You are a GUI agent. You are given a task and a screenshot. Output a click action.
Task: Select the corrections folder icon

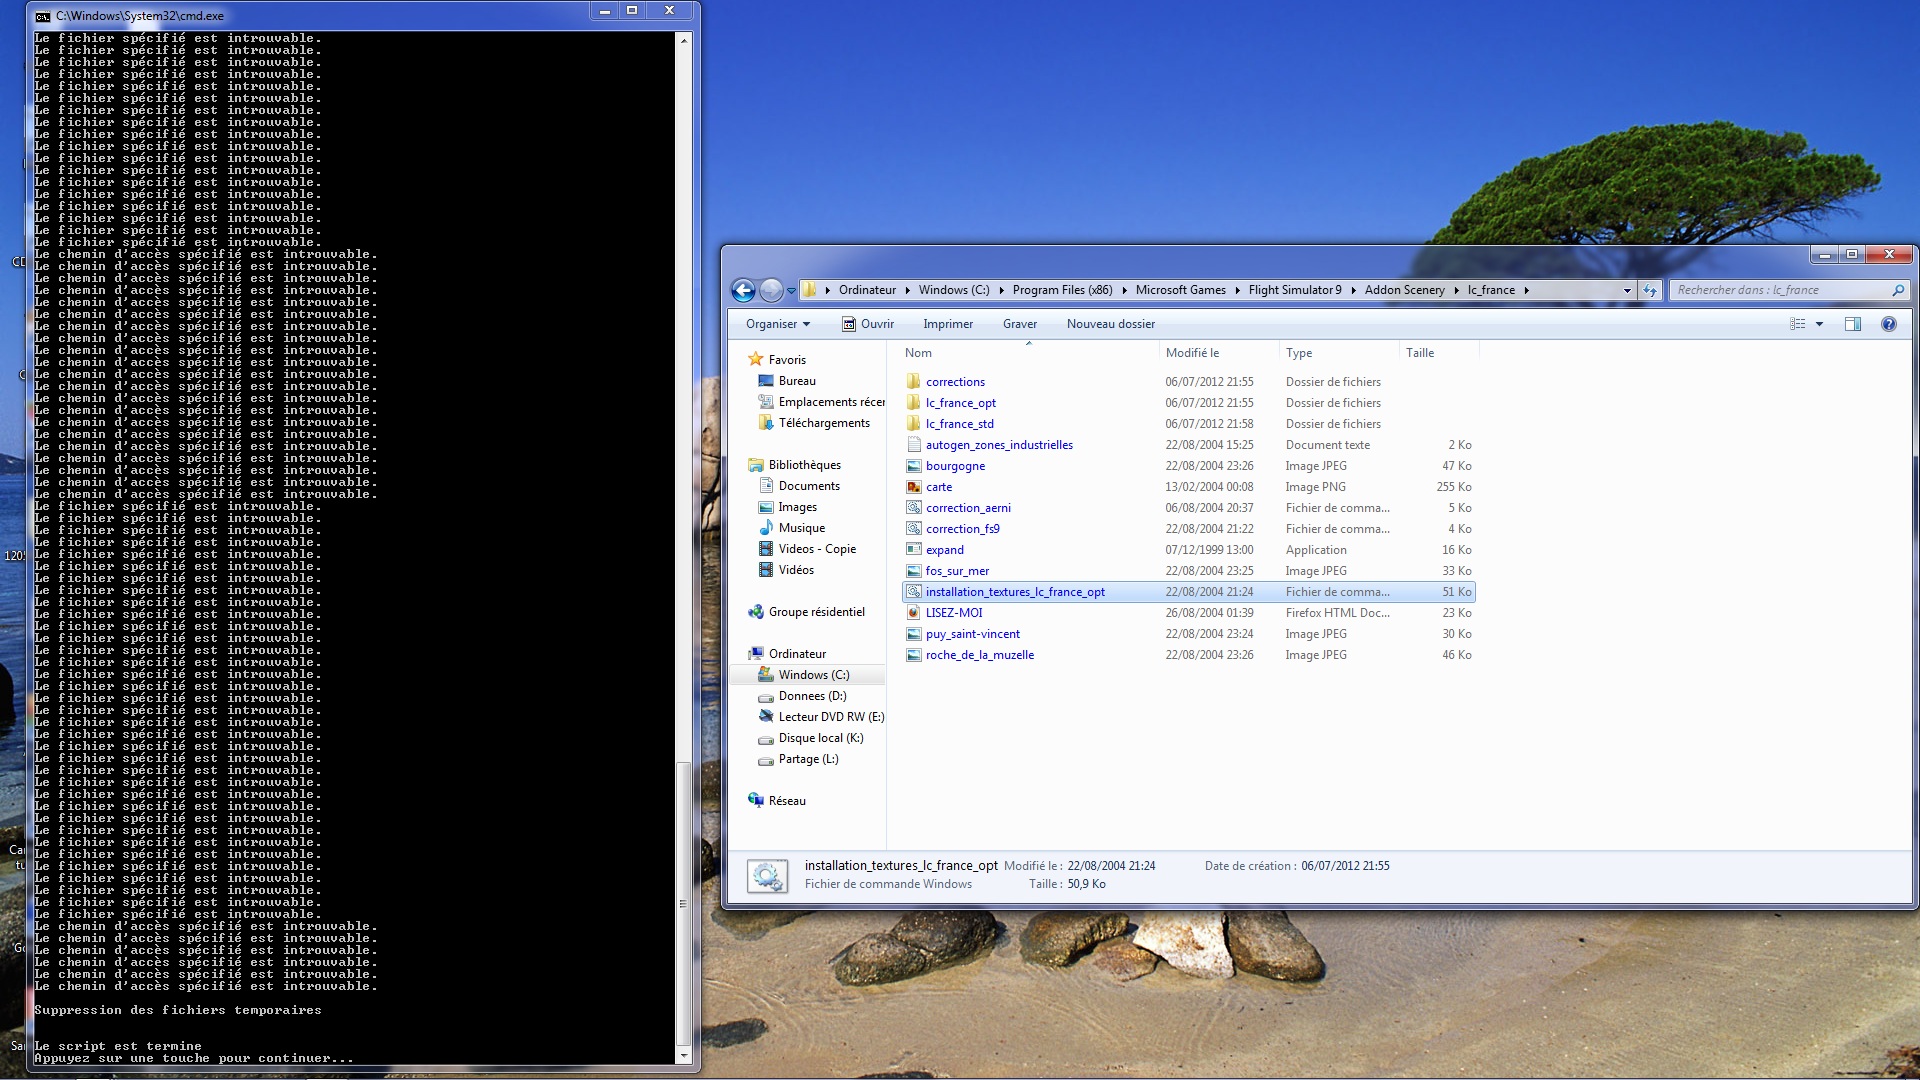[x=913, y=382]
